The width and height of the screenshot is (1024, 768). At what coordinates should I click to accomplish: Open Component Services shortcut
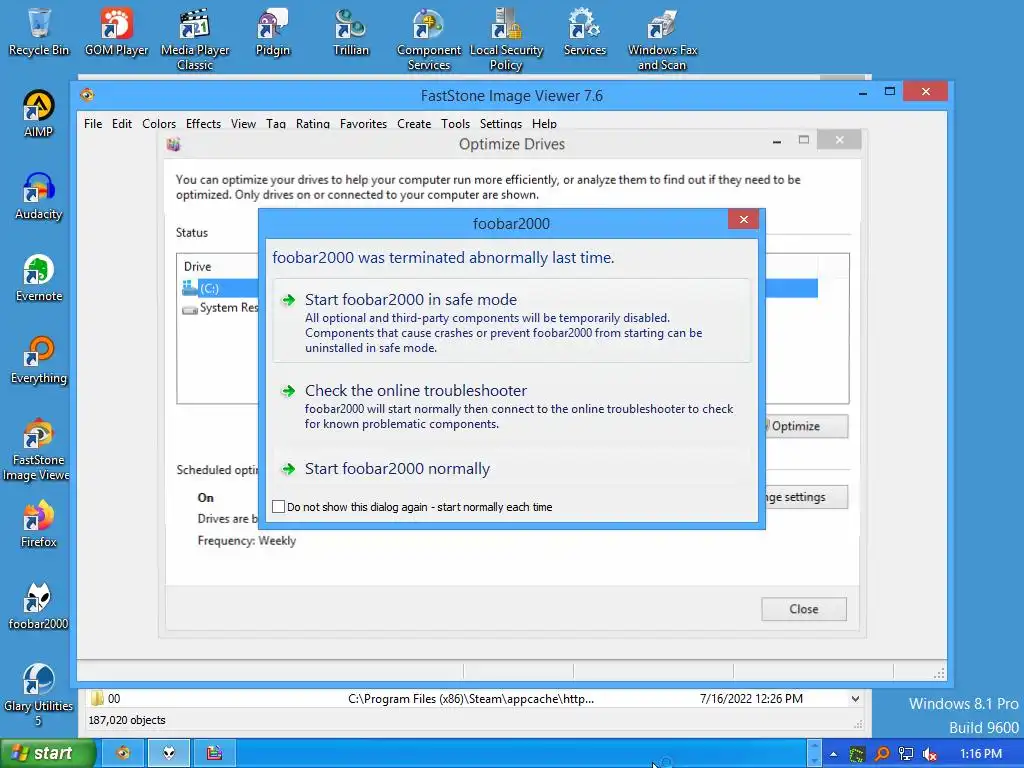click(428, 39)
